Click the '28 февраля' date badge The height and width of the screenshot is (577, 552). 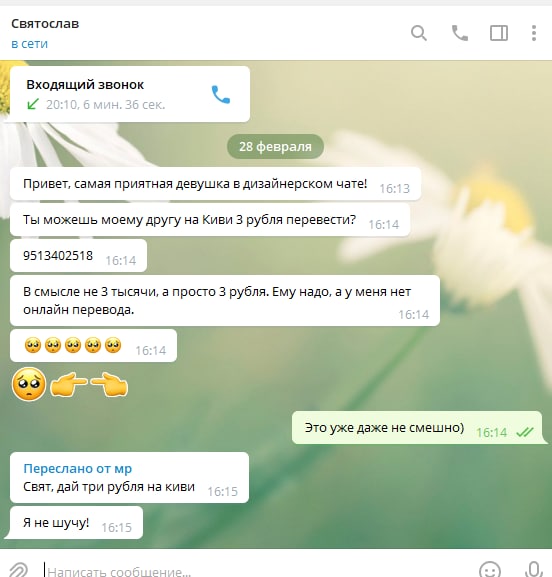[275, 146]
